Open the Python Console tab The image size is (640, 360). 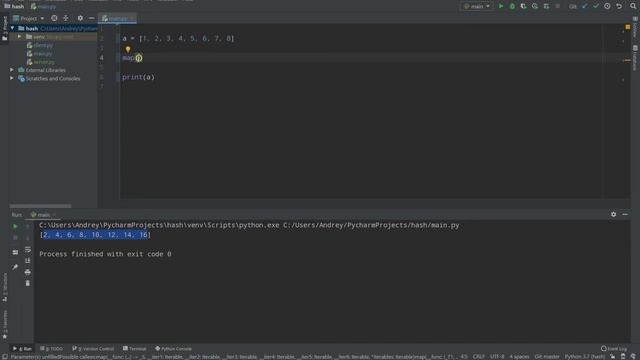(x=173, y=349)
